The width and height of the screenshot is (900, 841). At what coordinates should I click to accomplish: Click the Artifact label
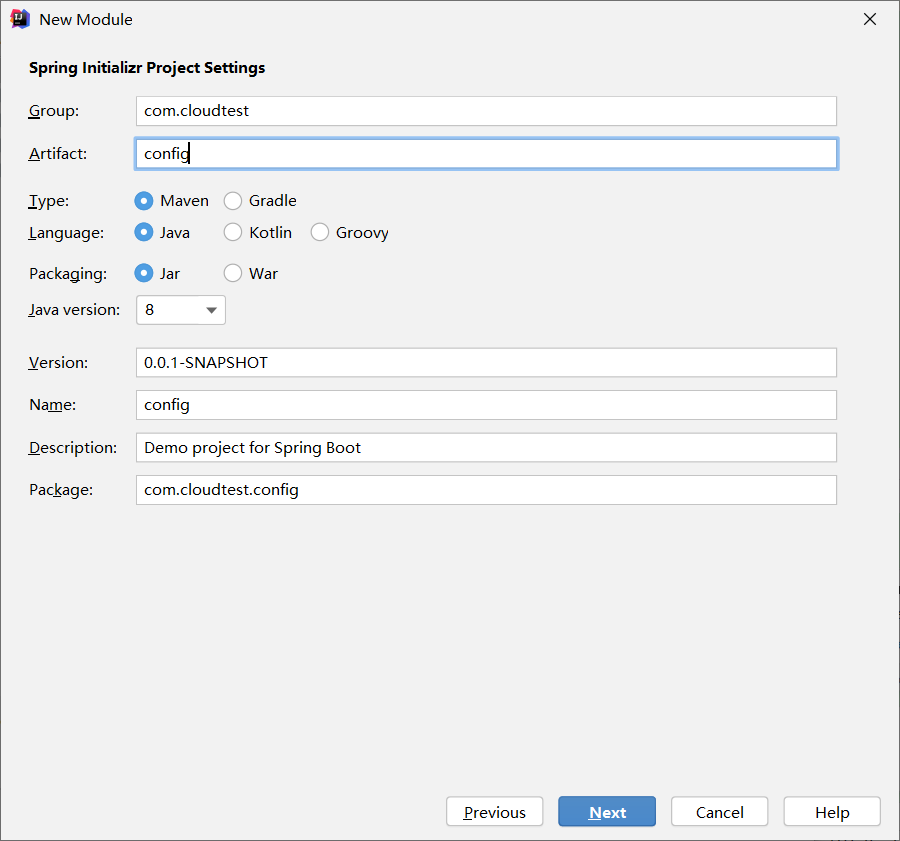[58, 153]
